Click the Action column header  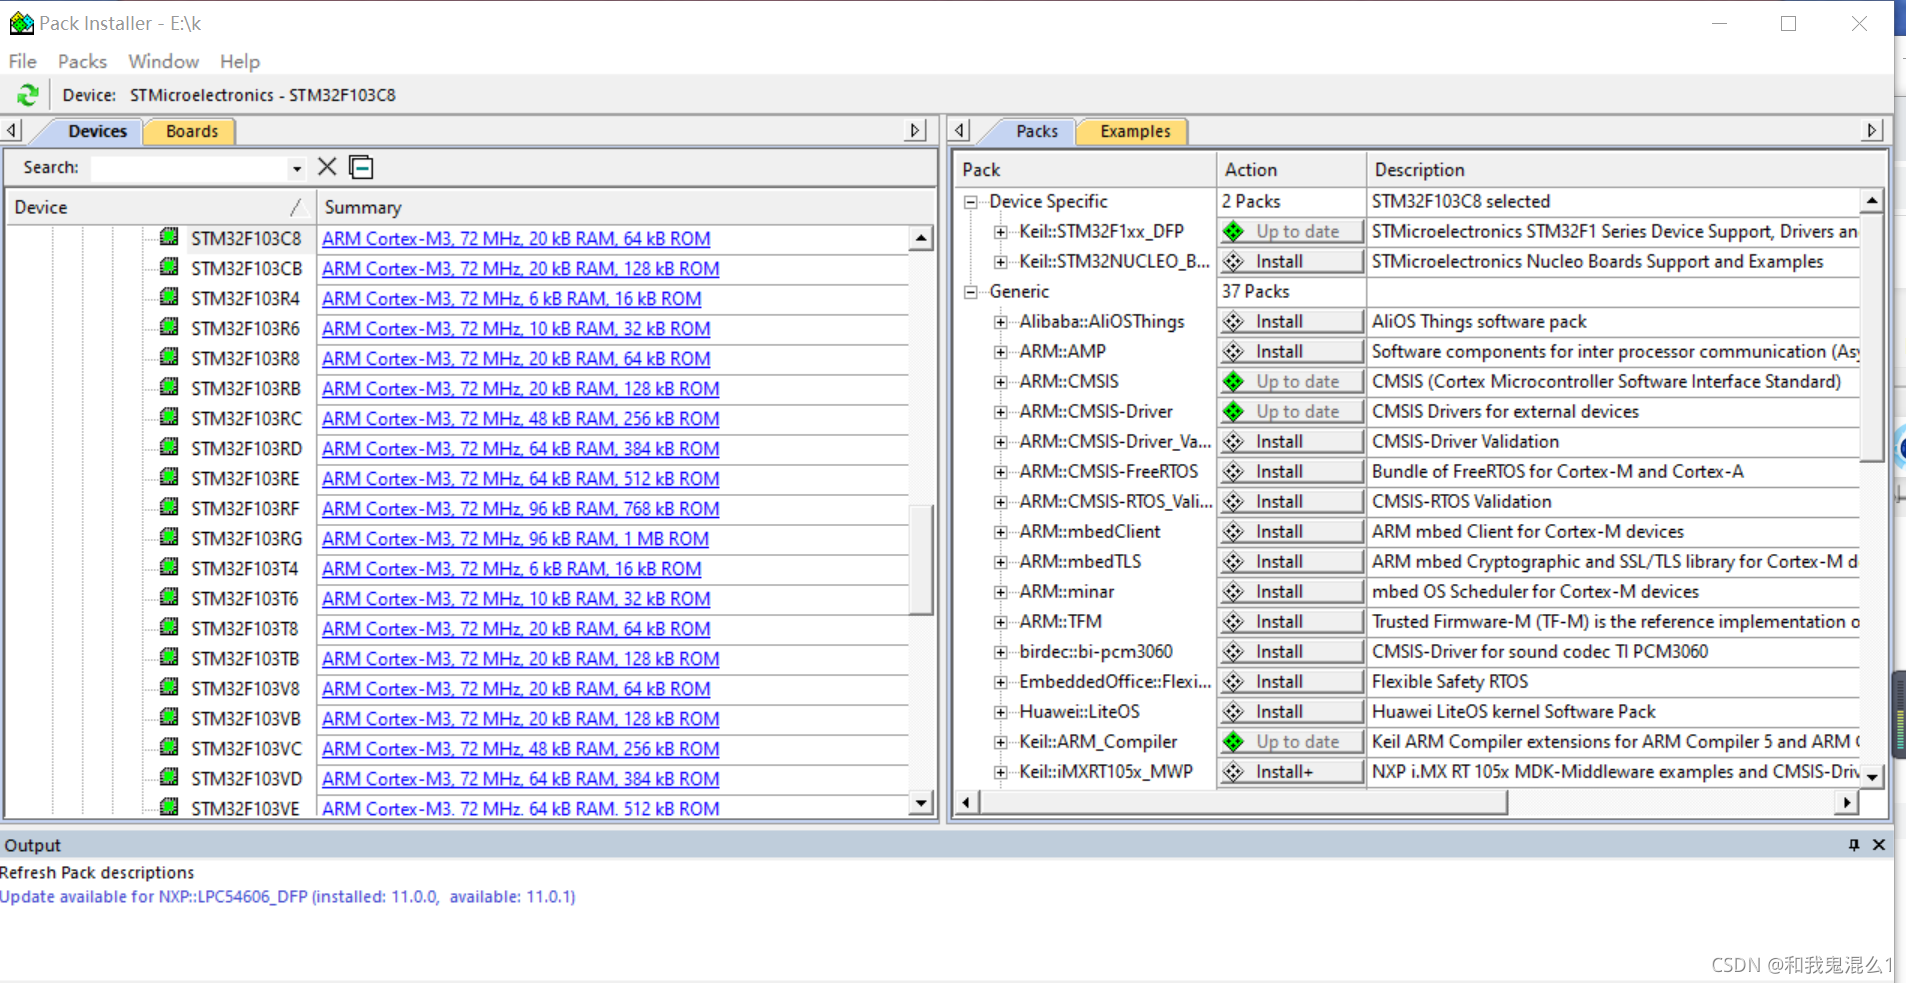click(x=1291, y=170)
